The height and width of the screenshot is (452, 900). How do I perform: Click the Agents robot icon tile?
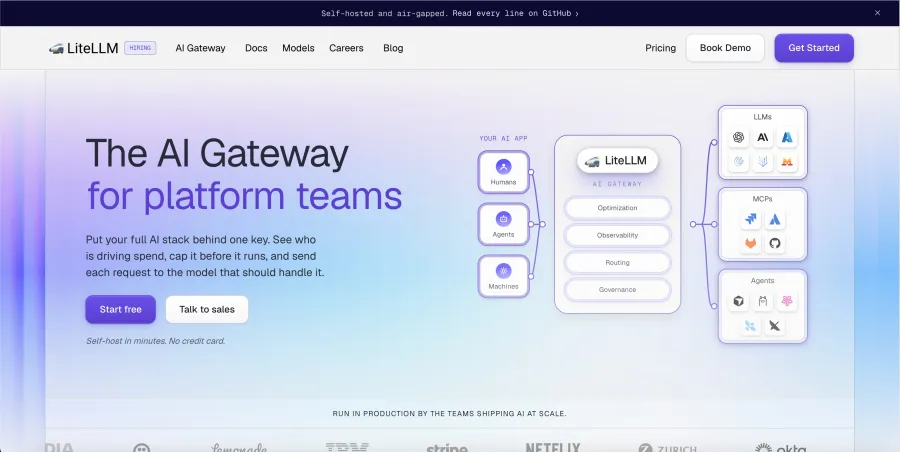[x=503, y=224]
